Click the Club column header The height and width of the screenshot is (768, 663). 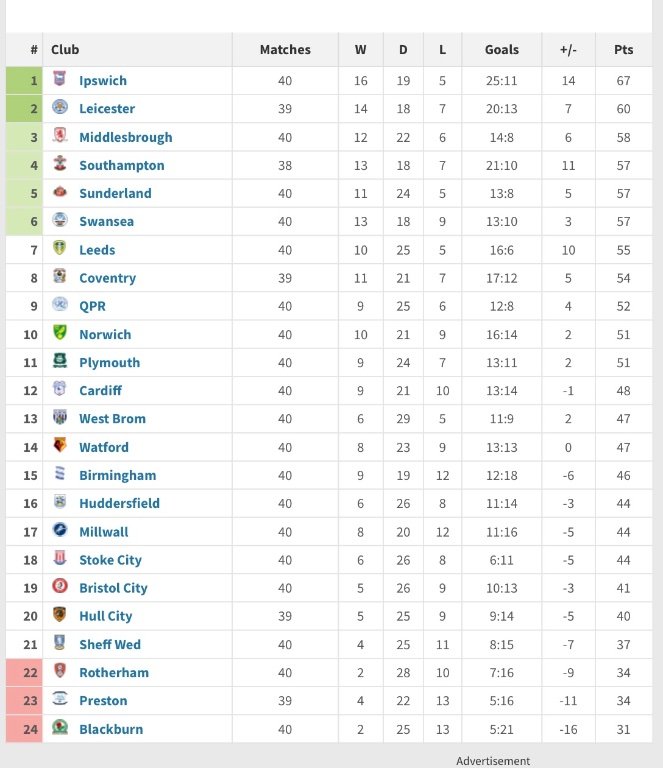[x=65, y=49]
